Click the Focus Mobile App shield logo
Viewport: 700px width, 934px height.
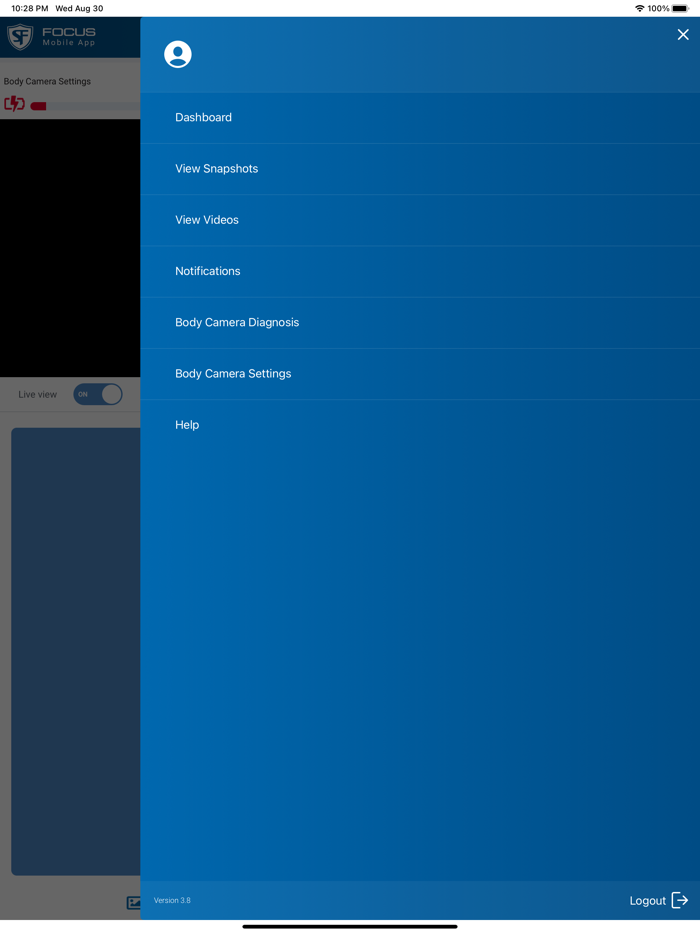pos(20,37)
